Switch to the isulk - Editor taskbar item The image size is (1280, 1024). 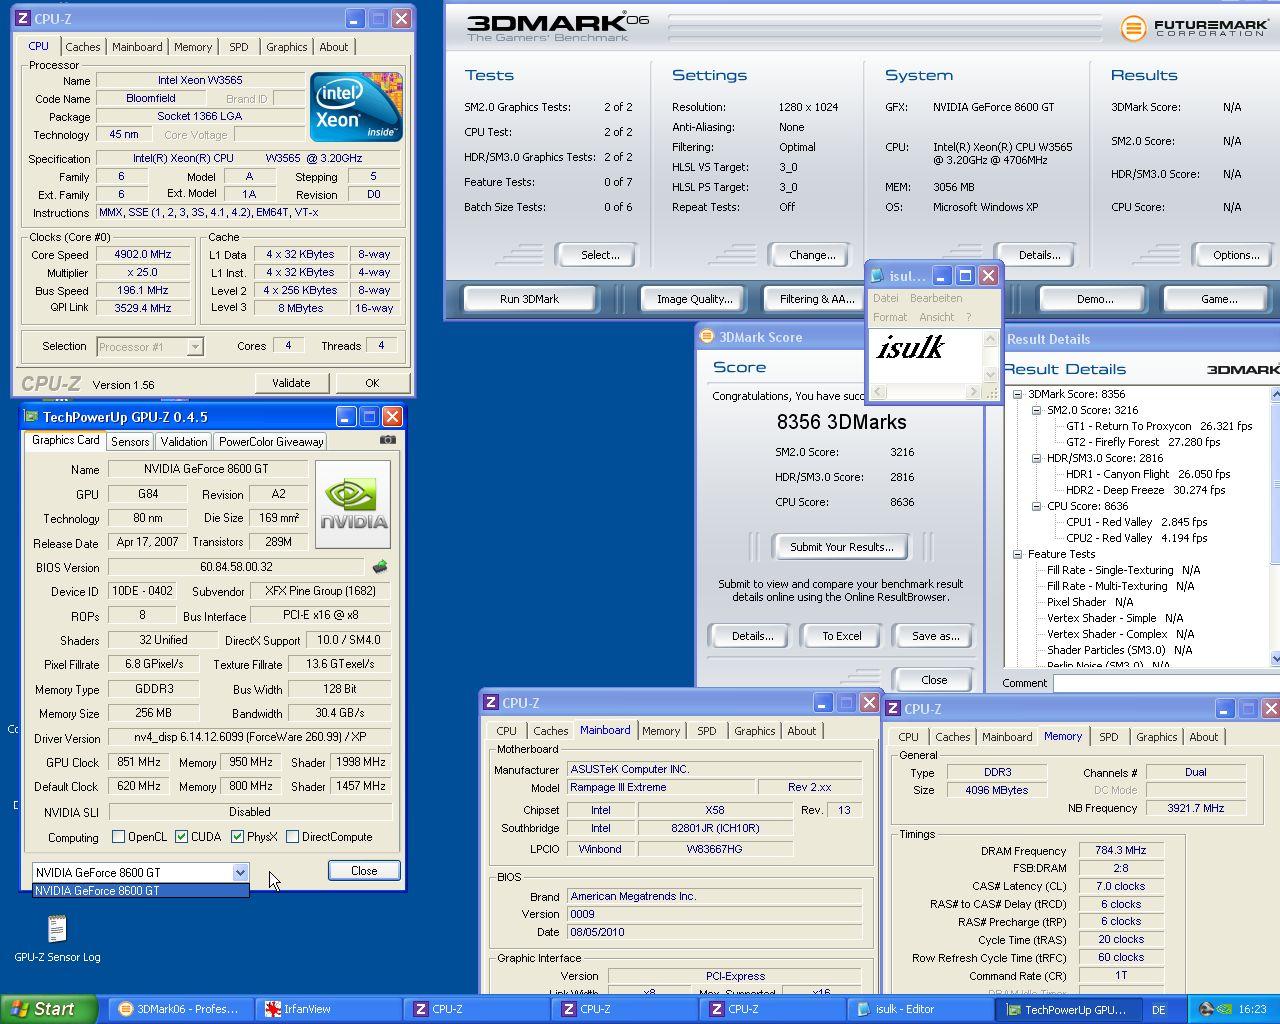click(x=920, y=1009)
